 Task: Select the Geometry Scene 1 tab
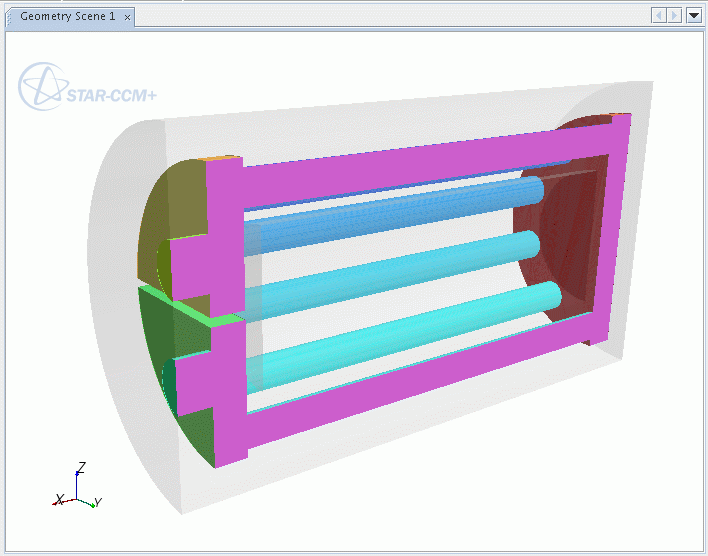(x=66, y=17)
